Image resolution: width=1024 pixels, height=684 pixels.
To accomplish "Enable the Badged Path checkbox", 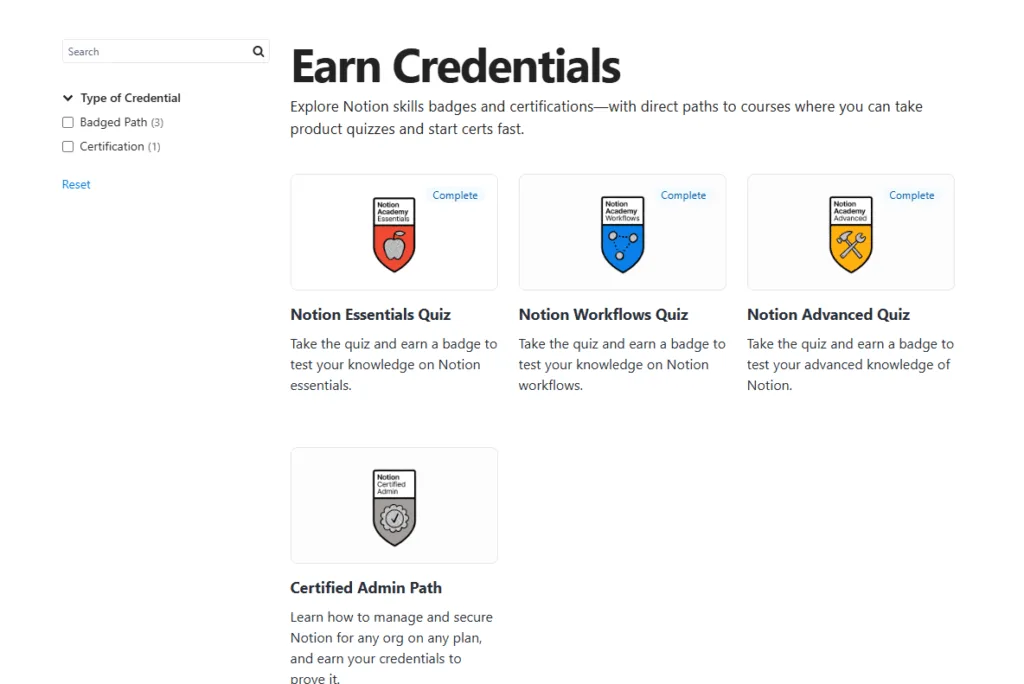I will point(68,123).
